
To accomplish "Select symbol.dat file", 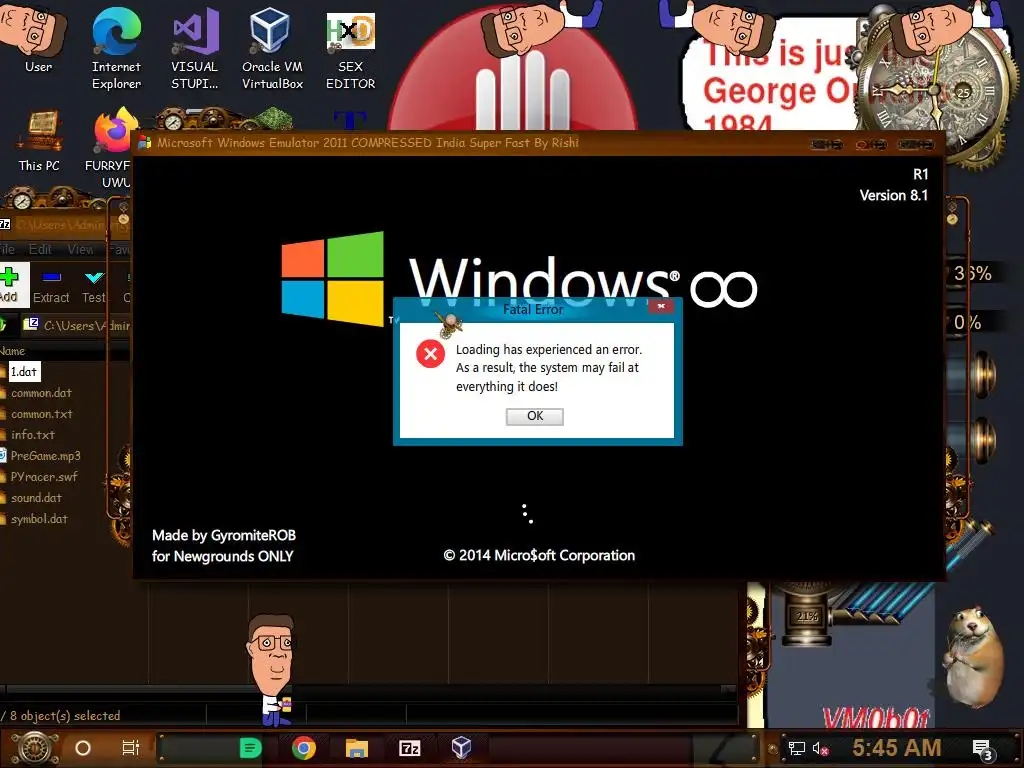I will point(39,519).
